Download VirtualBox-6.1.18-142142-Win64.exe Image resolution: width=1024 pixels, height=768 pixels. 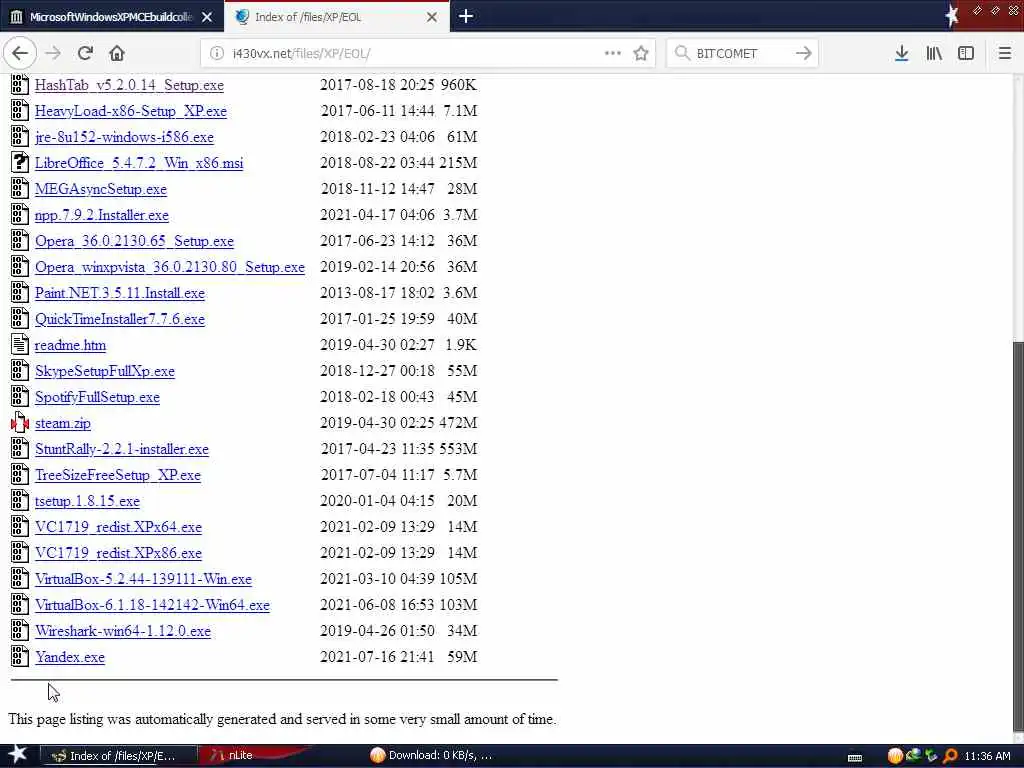point(152,605)
